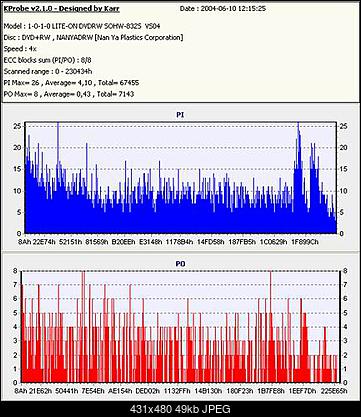
Task: Click 'ECC blocks sum (PI/PO) : 8/8'
Action: (x=47, y=60)
